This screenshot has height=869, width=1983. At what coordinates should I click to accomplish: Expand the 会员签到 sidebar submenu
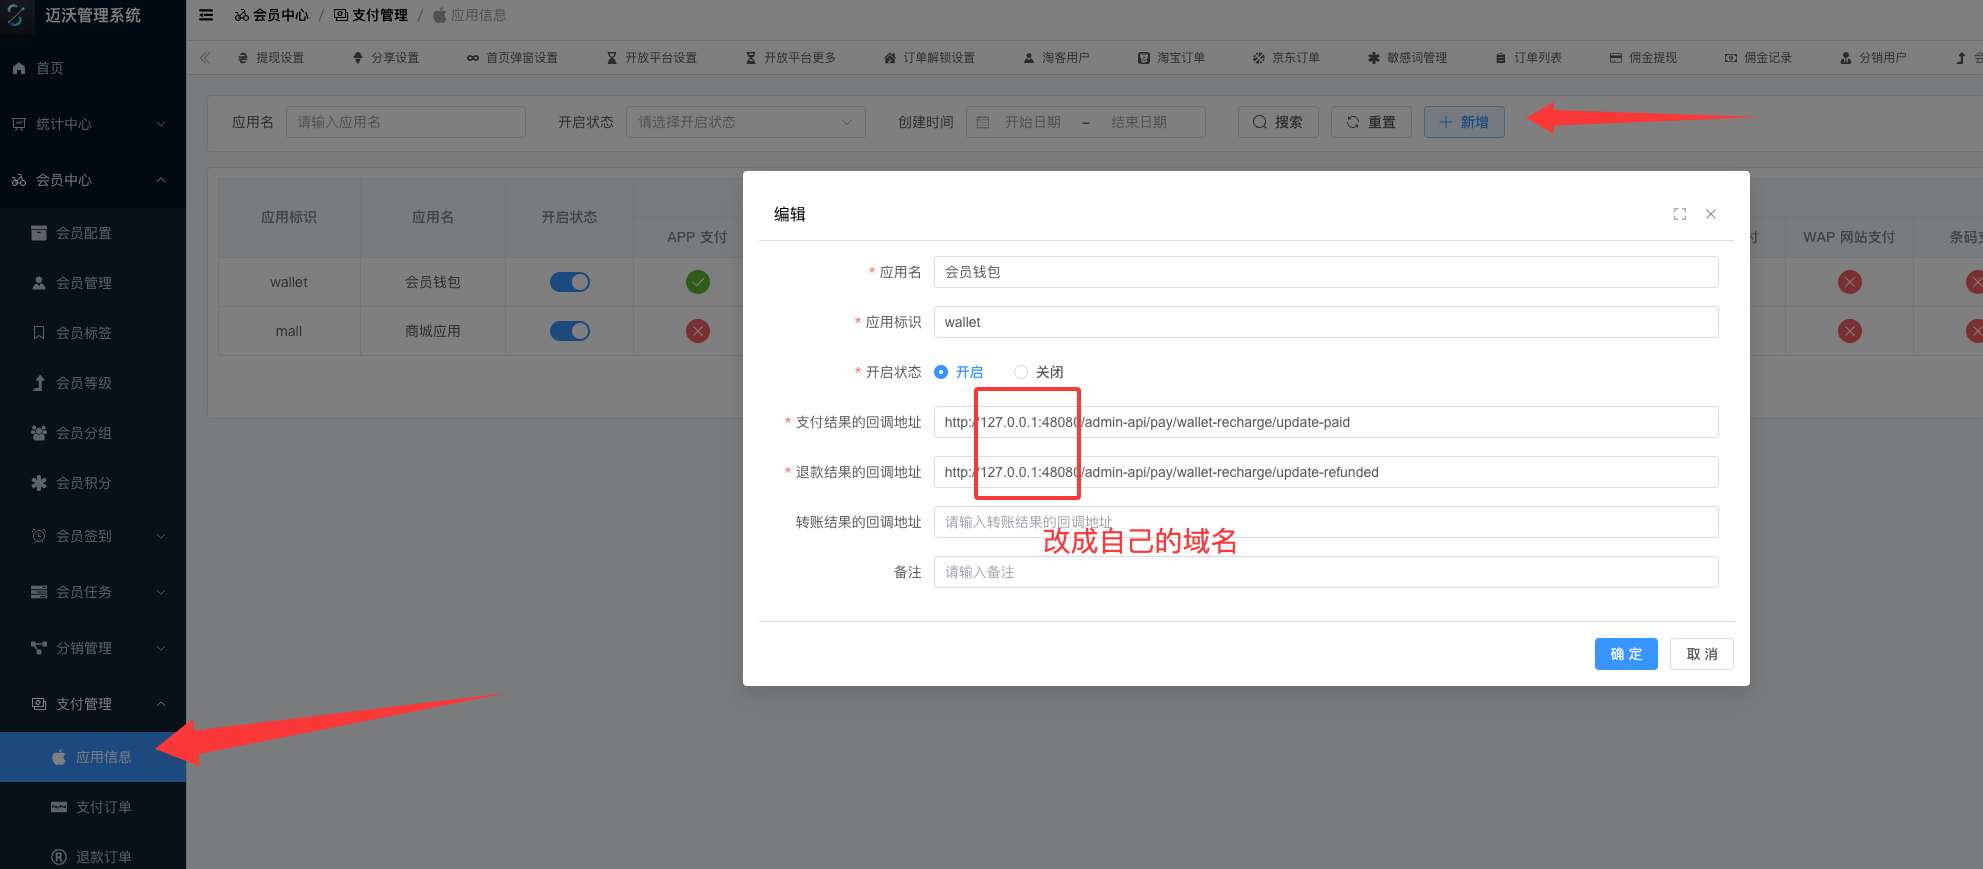point(92,536)
